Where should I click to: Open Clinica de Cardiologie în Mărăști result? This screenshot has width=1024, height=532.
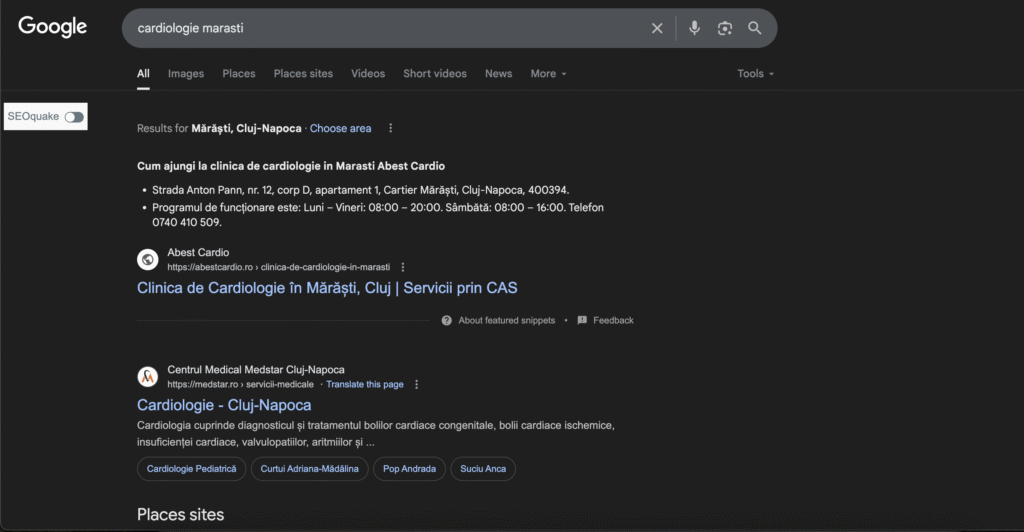point(327,288)
